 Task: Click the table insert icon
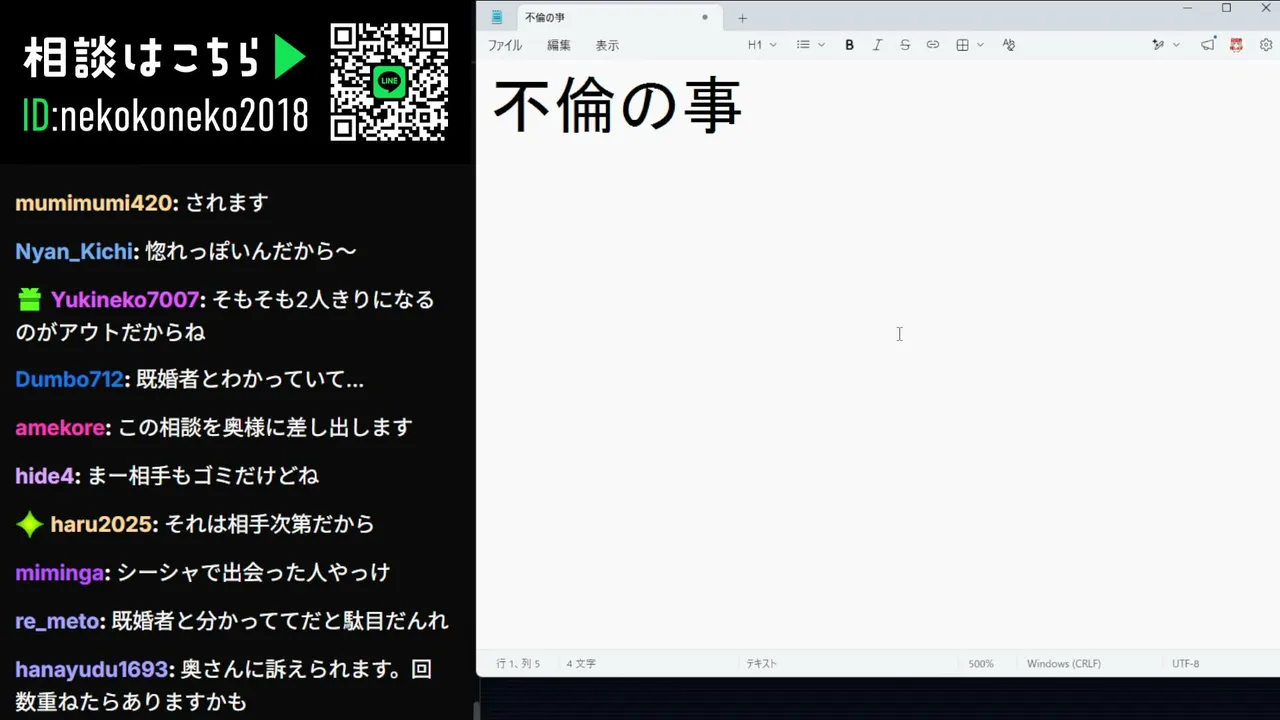point(962,45)
